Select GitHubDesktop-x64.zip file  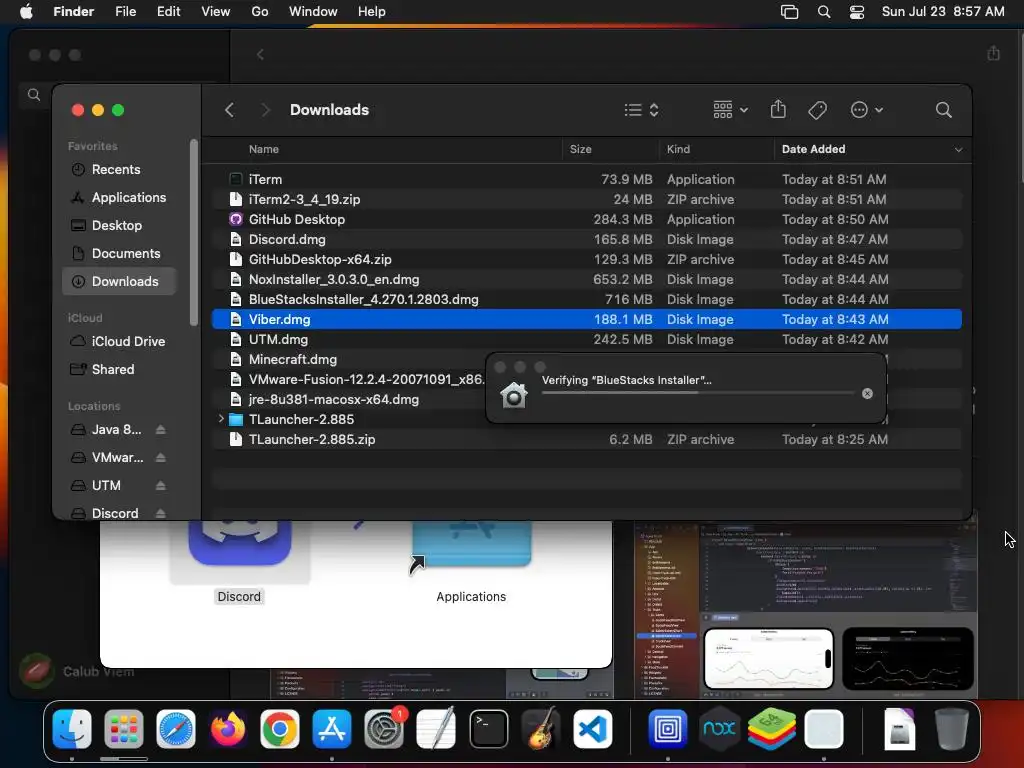[x=586, y=259]
